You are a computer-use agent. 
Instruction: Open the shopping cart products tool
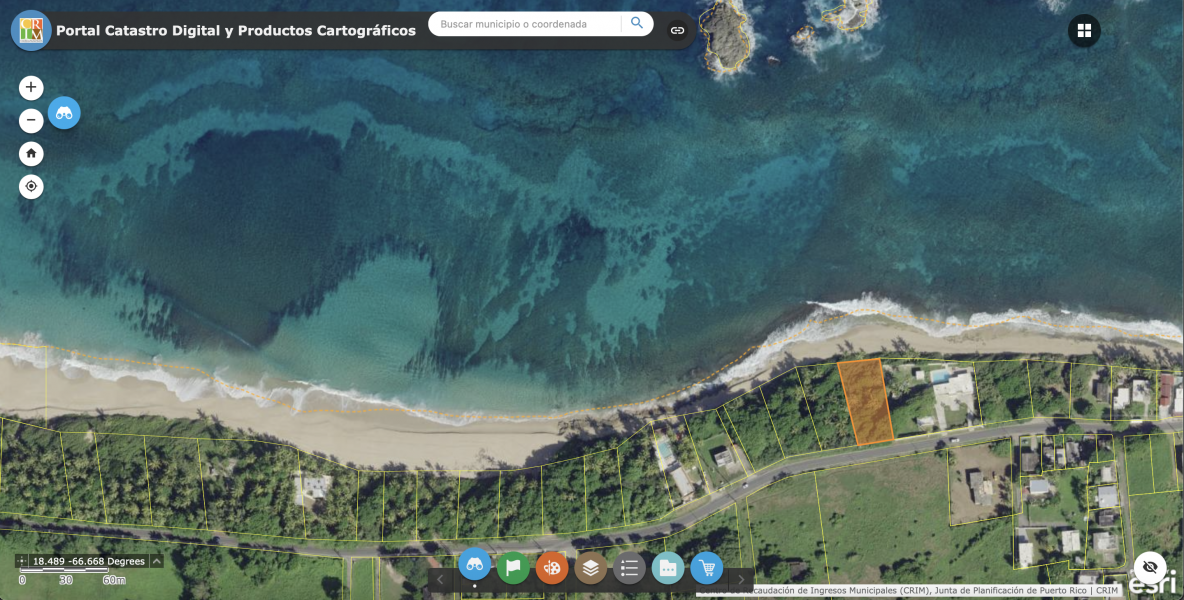tap(707, 566)
